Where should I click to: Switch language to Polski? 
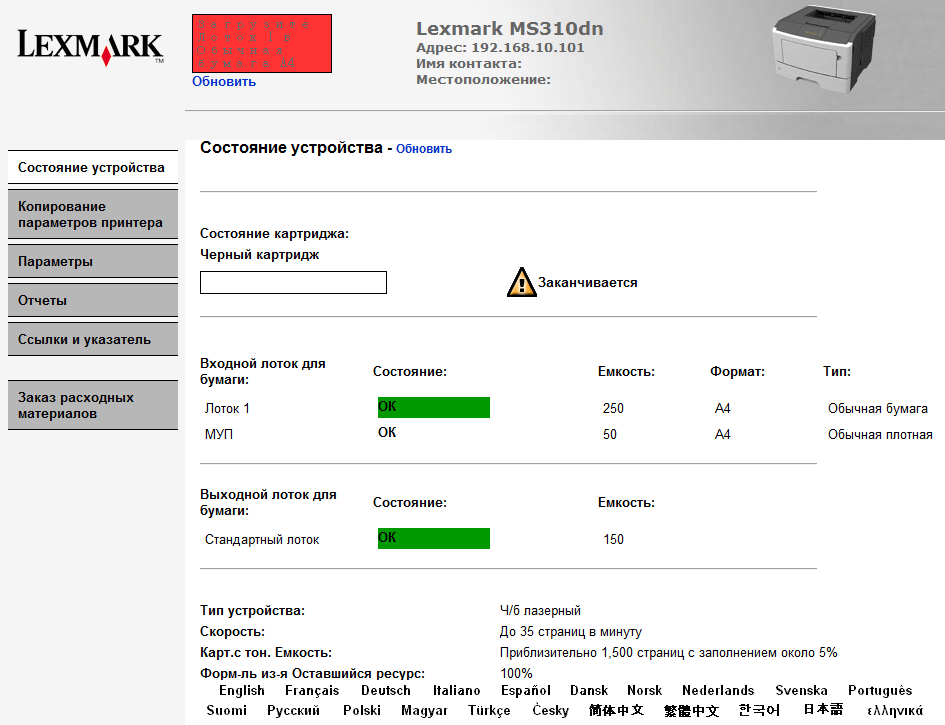(x=362, y=711)
